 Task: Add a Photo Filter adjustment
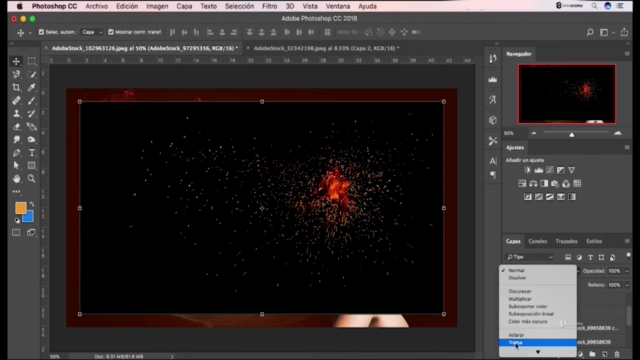coord(555,184)
